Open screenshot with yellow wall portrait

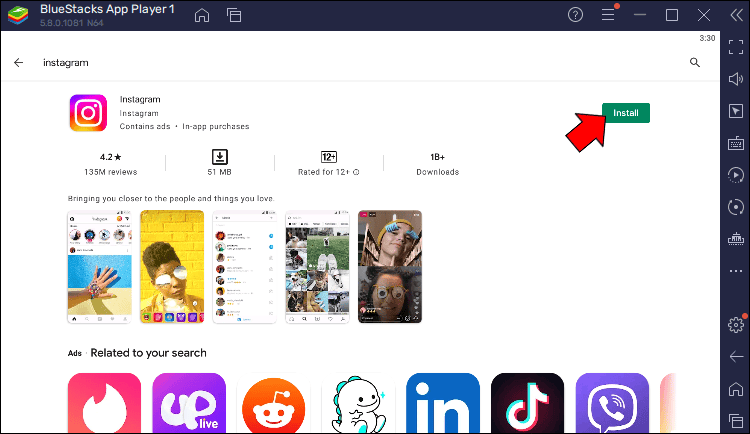(172, 267)
